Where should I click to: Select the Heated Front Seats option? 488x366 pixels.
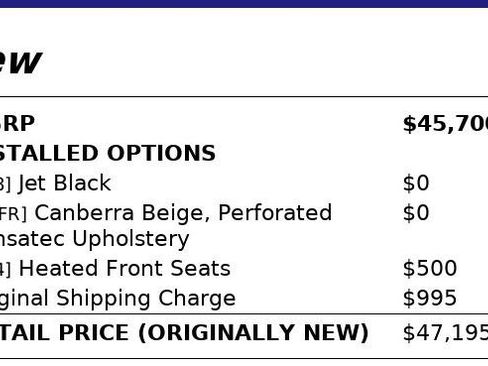(x=125, y=269)
